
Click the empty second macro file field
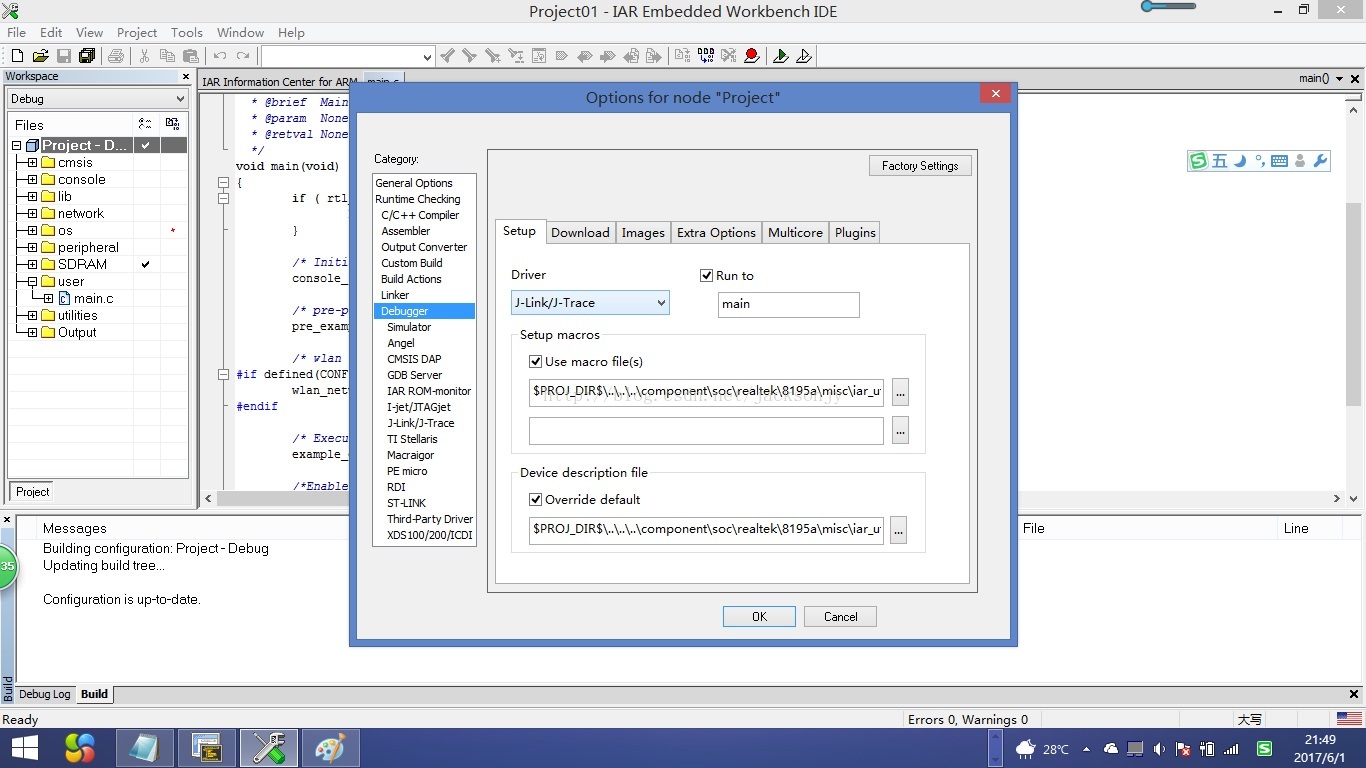[706, 431]
